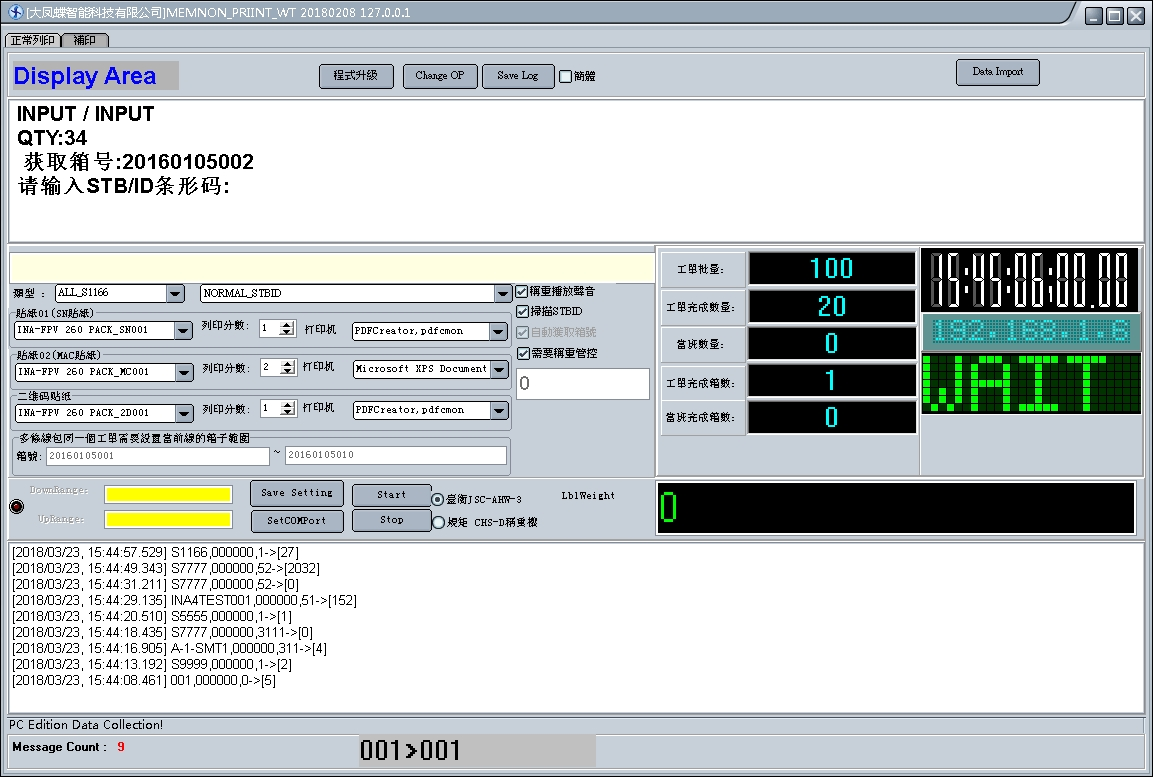
Task: Open the NORMAL_STBID dropdown
Action: click(x=503, y=293)
